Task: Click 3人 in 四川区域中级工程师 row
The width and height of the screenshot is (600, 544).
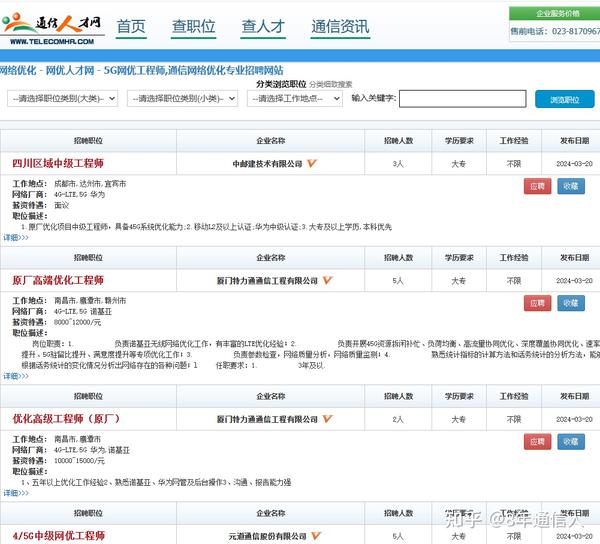Action: (398, 164)
